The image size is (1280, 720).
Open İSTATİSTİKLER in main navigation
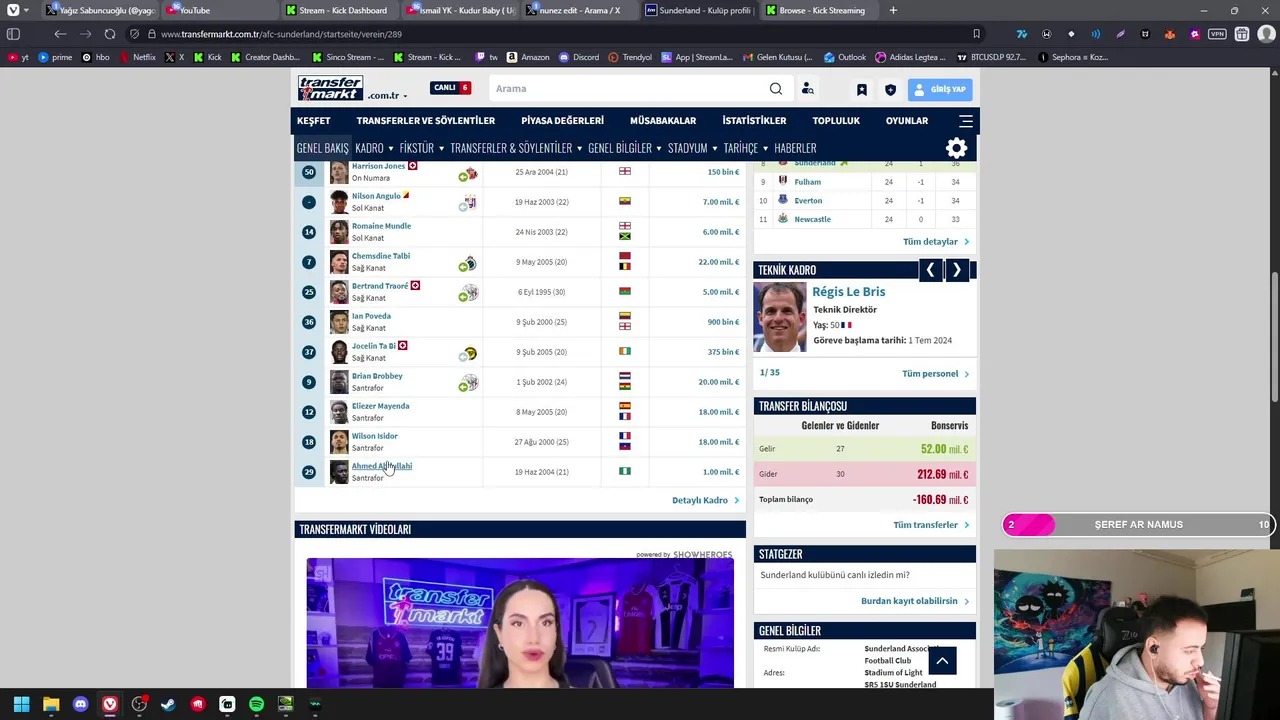click(754, 121)
